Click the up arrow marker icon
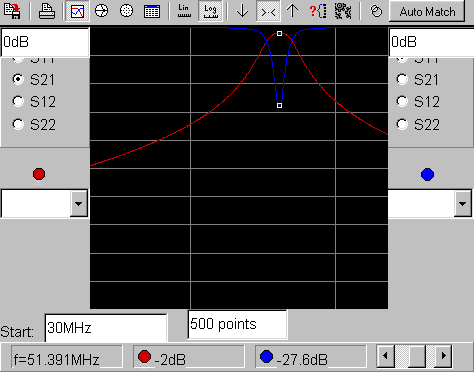The width and height of the screenshot is (474, 372). [292, 11]
